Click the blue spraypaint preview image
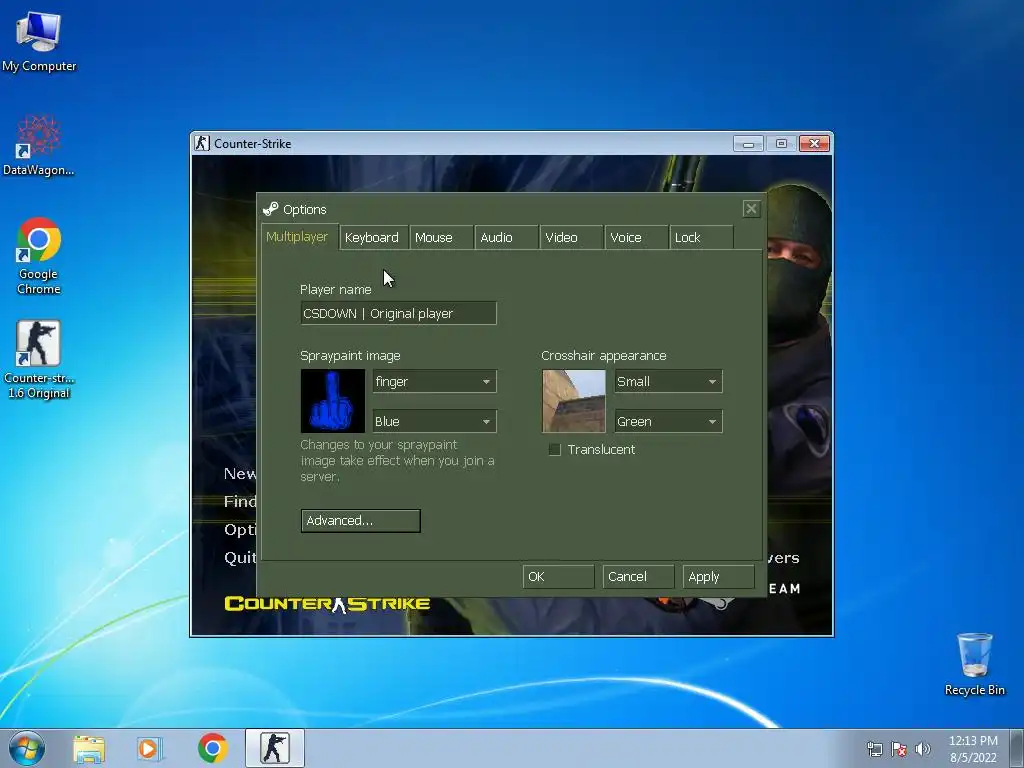The image size is (1024, 768). tap(333, 401)
